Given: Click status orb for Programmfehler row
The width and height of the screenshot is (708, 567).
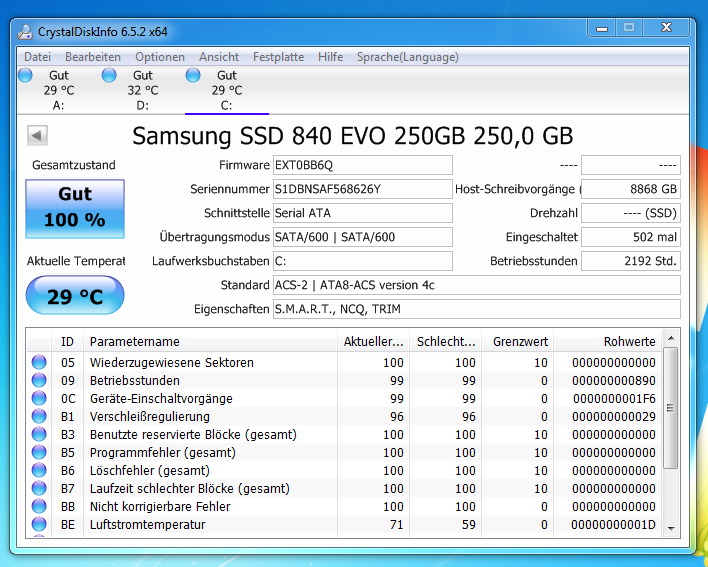Looking at the screenshot, I should point(39,452).
